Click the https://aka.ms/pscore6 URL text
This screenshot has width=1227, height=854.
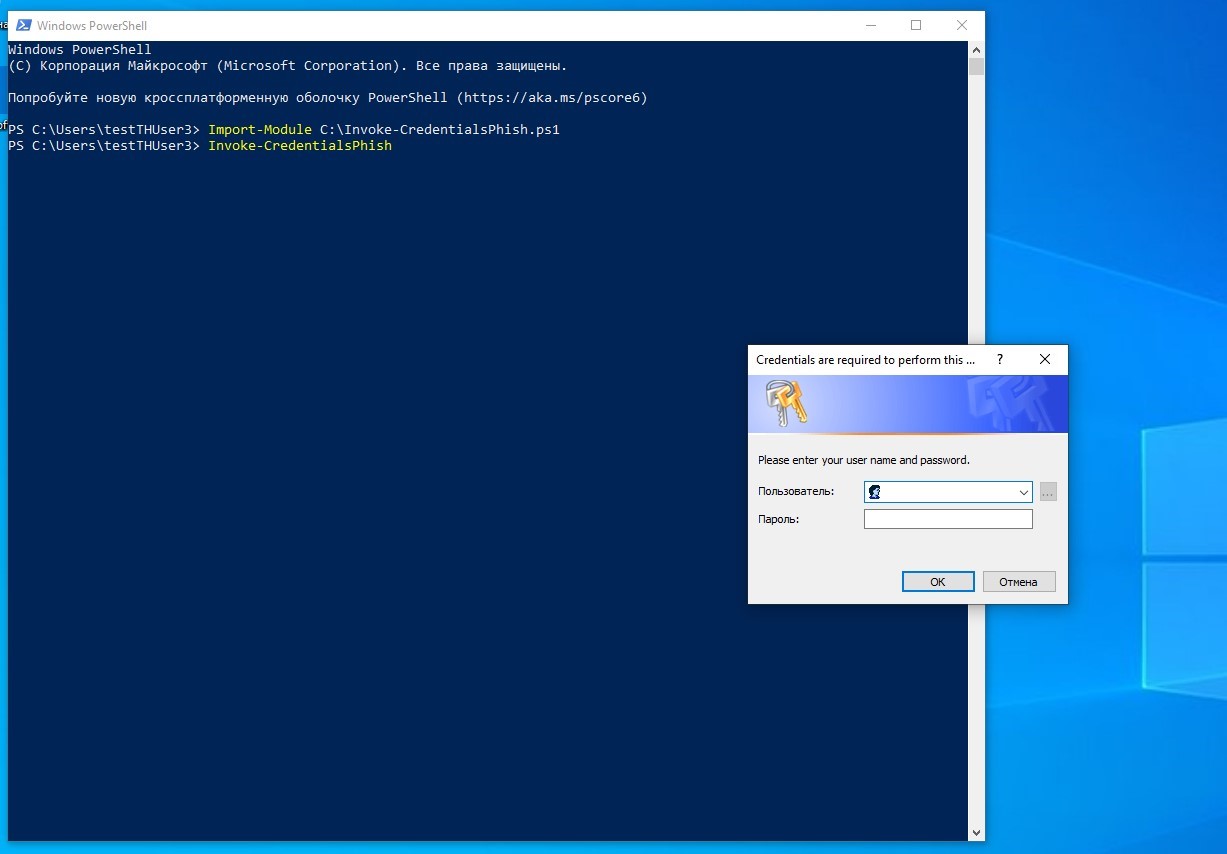(552, 98)
